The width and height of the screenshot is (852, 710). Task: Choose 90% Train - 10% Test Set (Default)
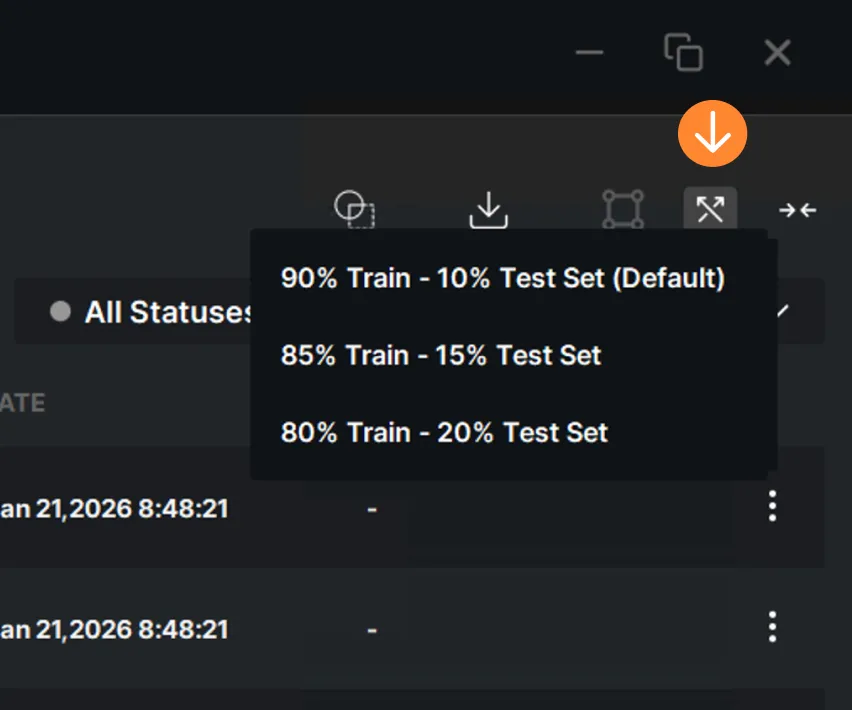503,278
